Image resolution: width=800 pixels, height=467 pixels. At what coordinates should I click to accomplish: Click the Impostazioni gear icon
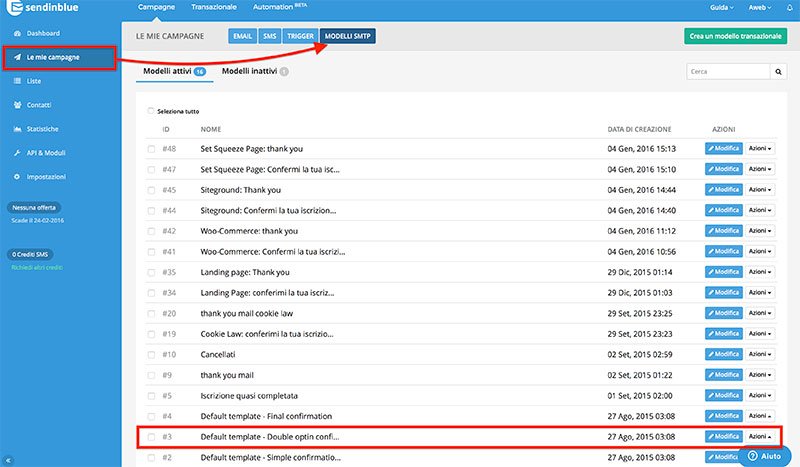point(17,177)
